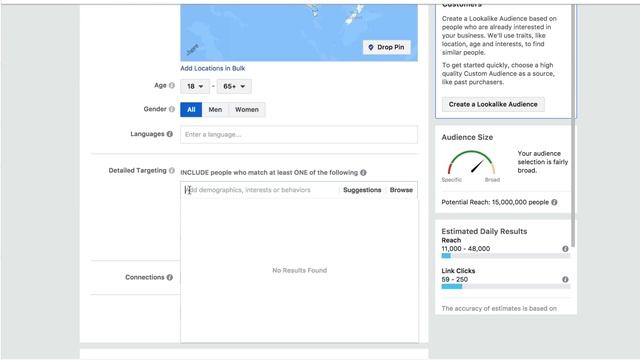
Task: Click the Connections info icon
Action: 170,277
